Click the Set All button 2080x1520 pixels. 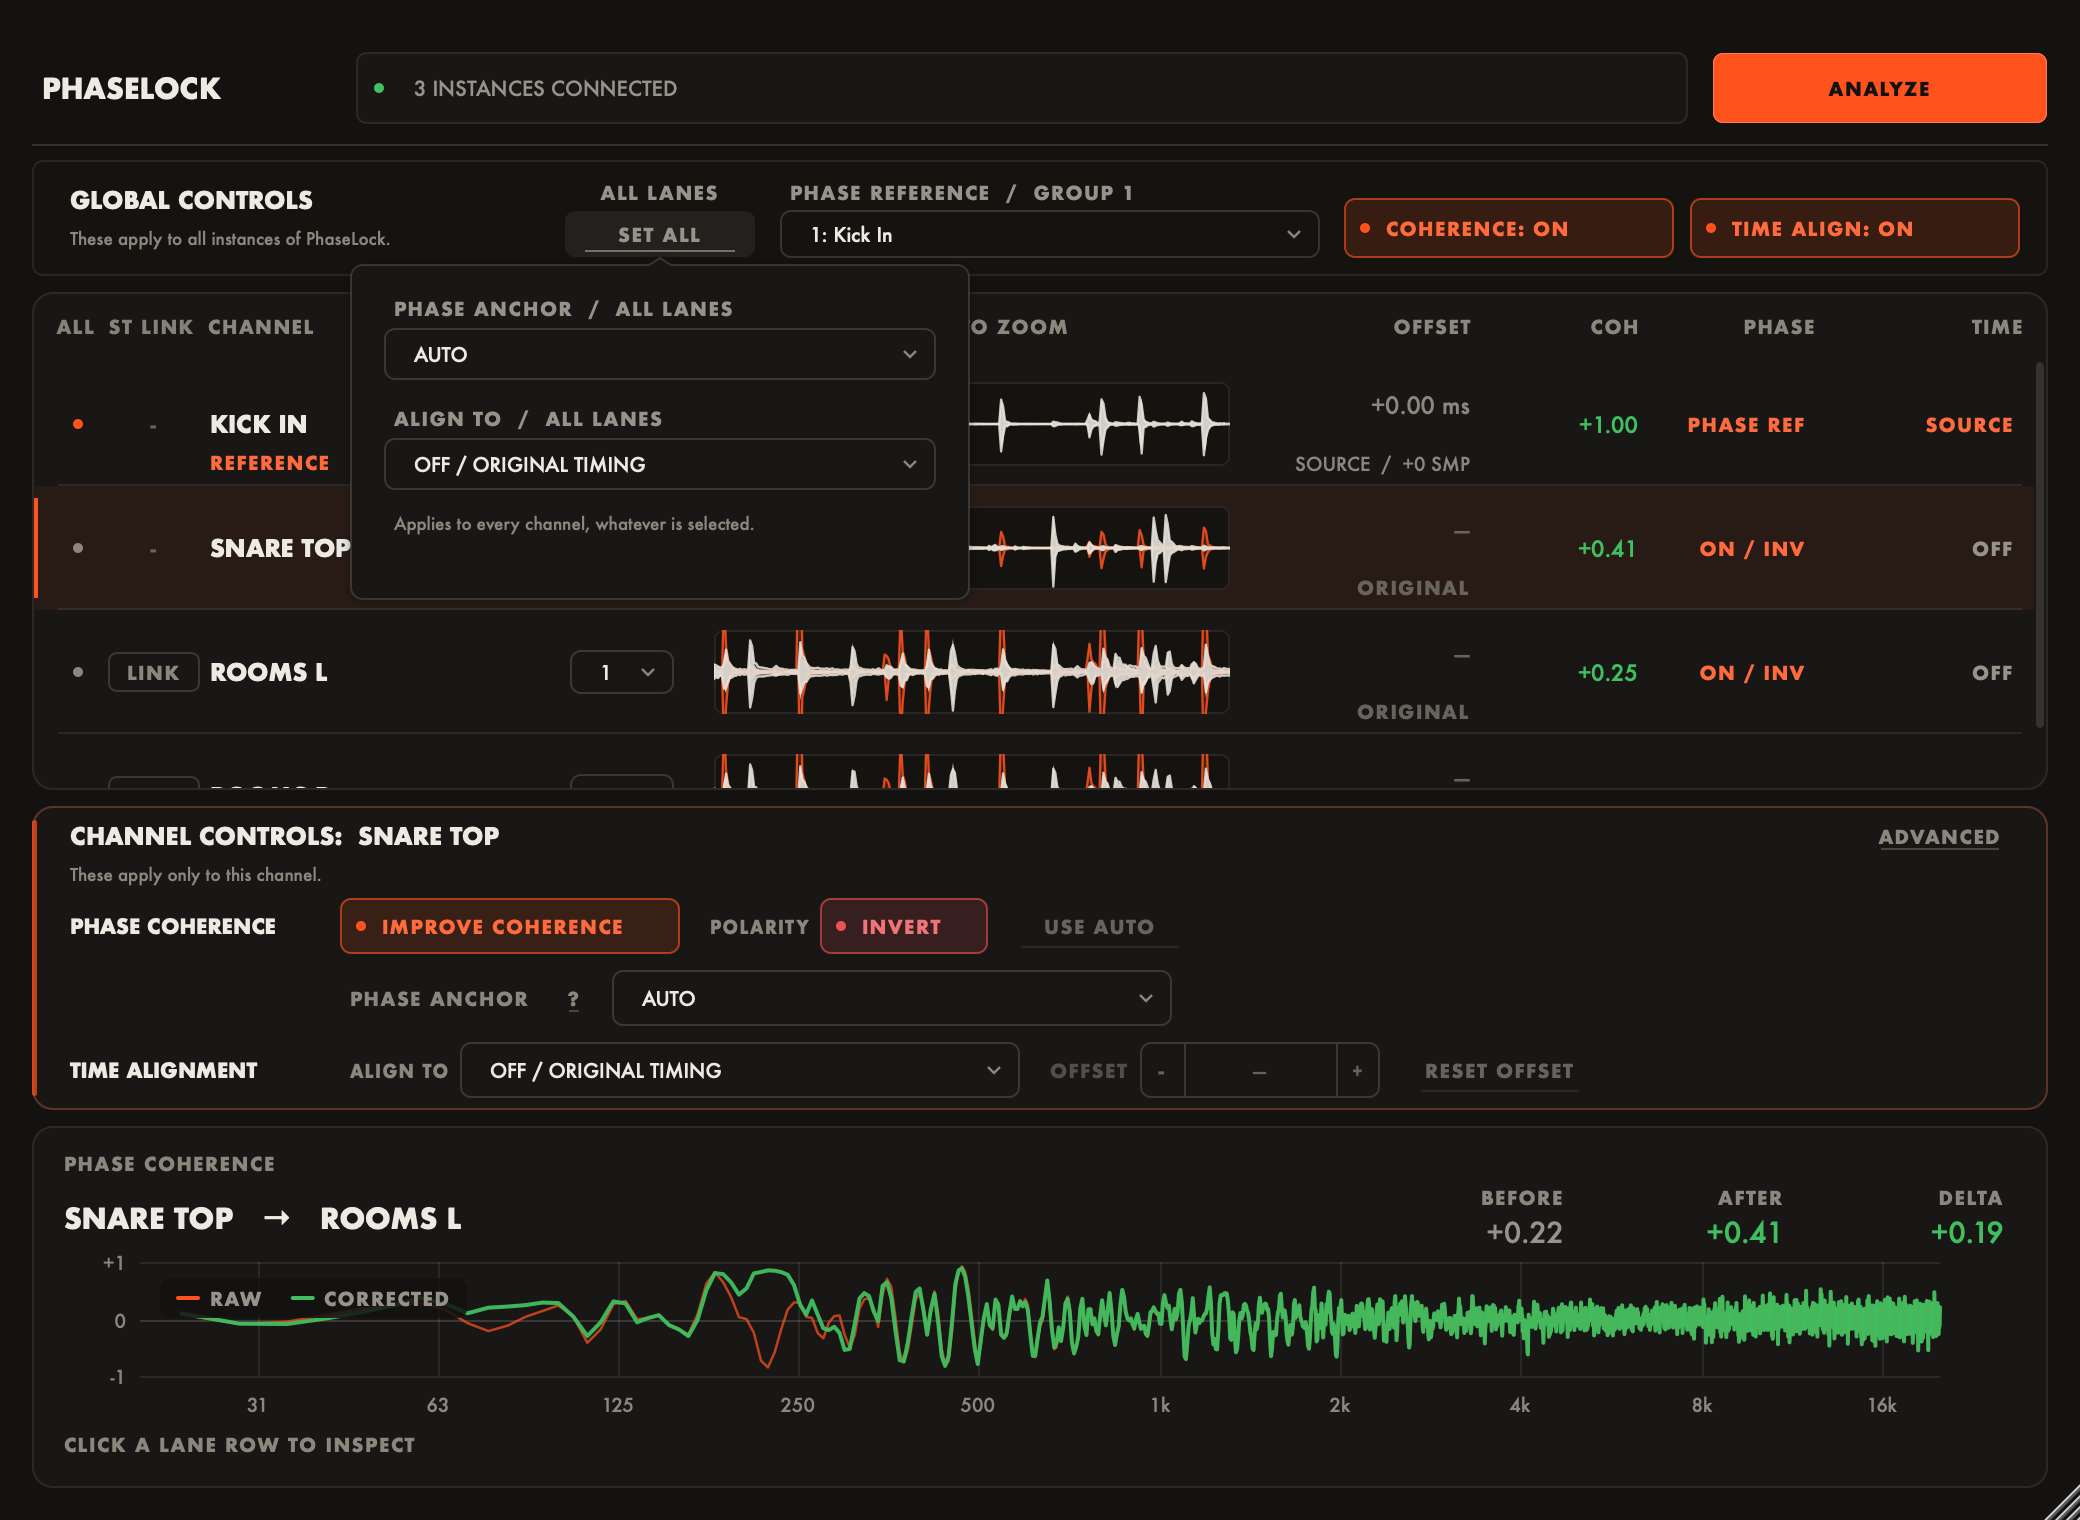(x=660, y=234)
